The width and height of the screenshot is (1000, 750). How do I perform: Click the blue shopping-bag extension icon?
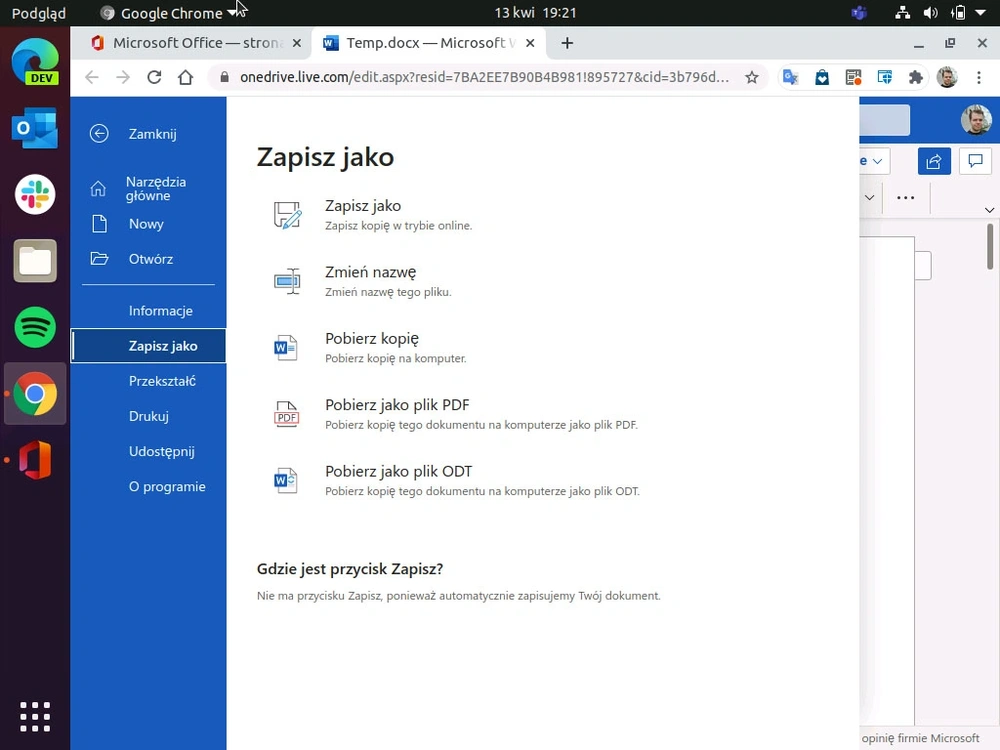pyautogui.click(x=822, y=77)
